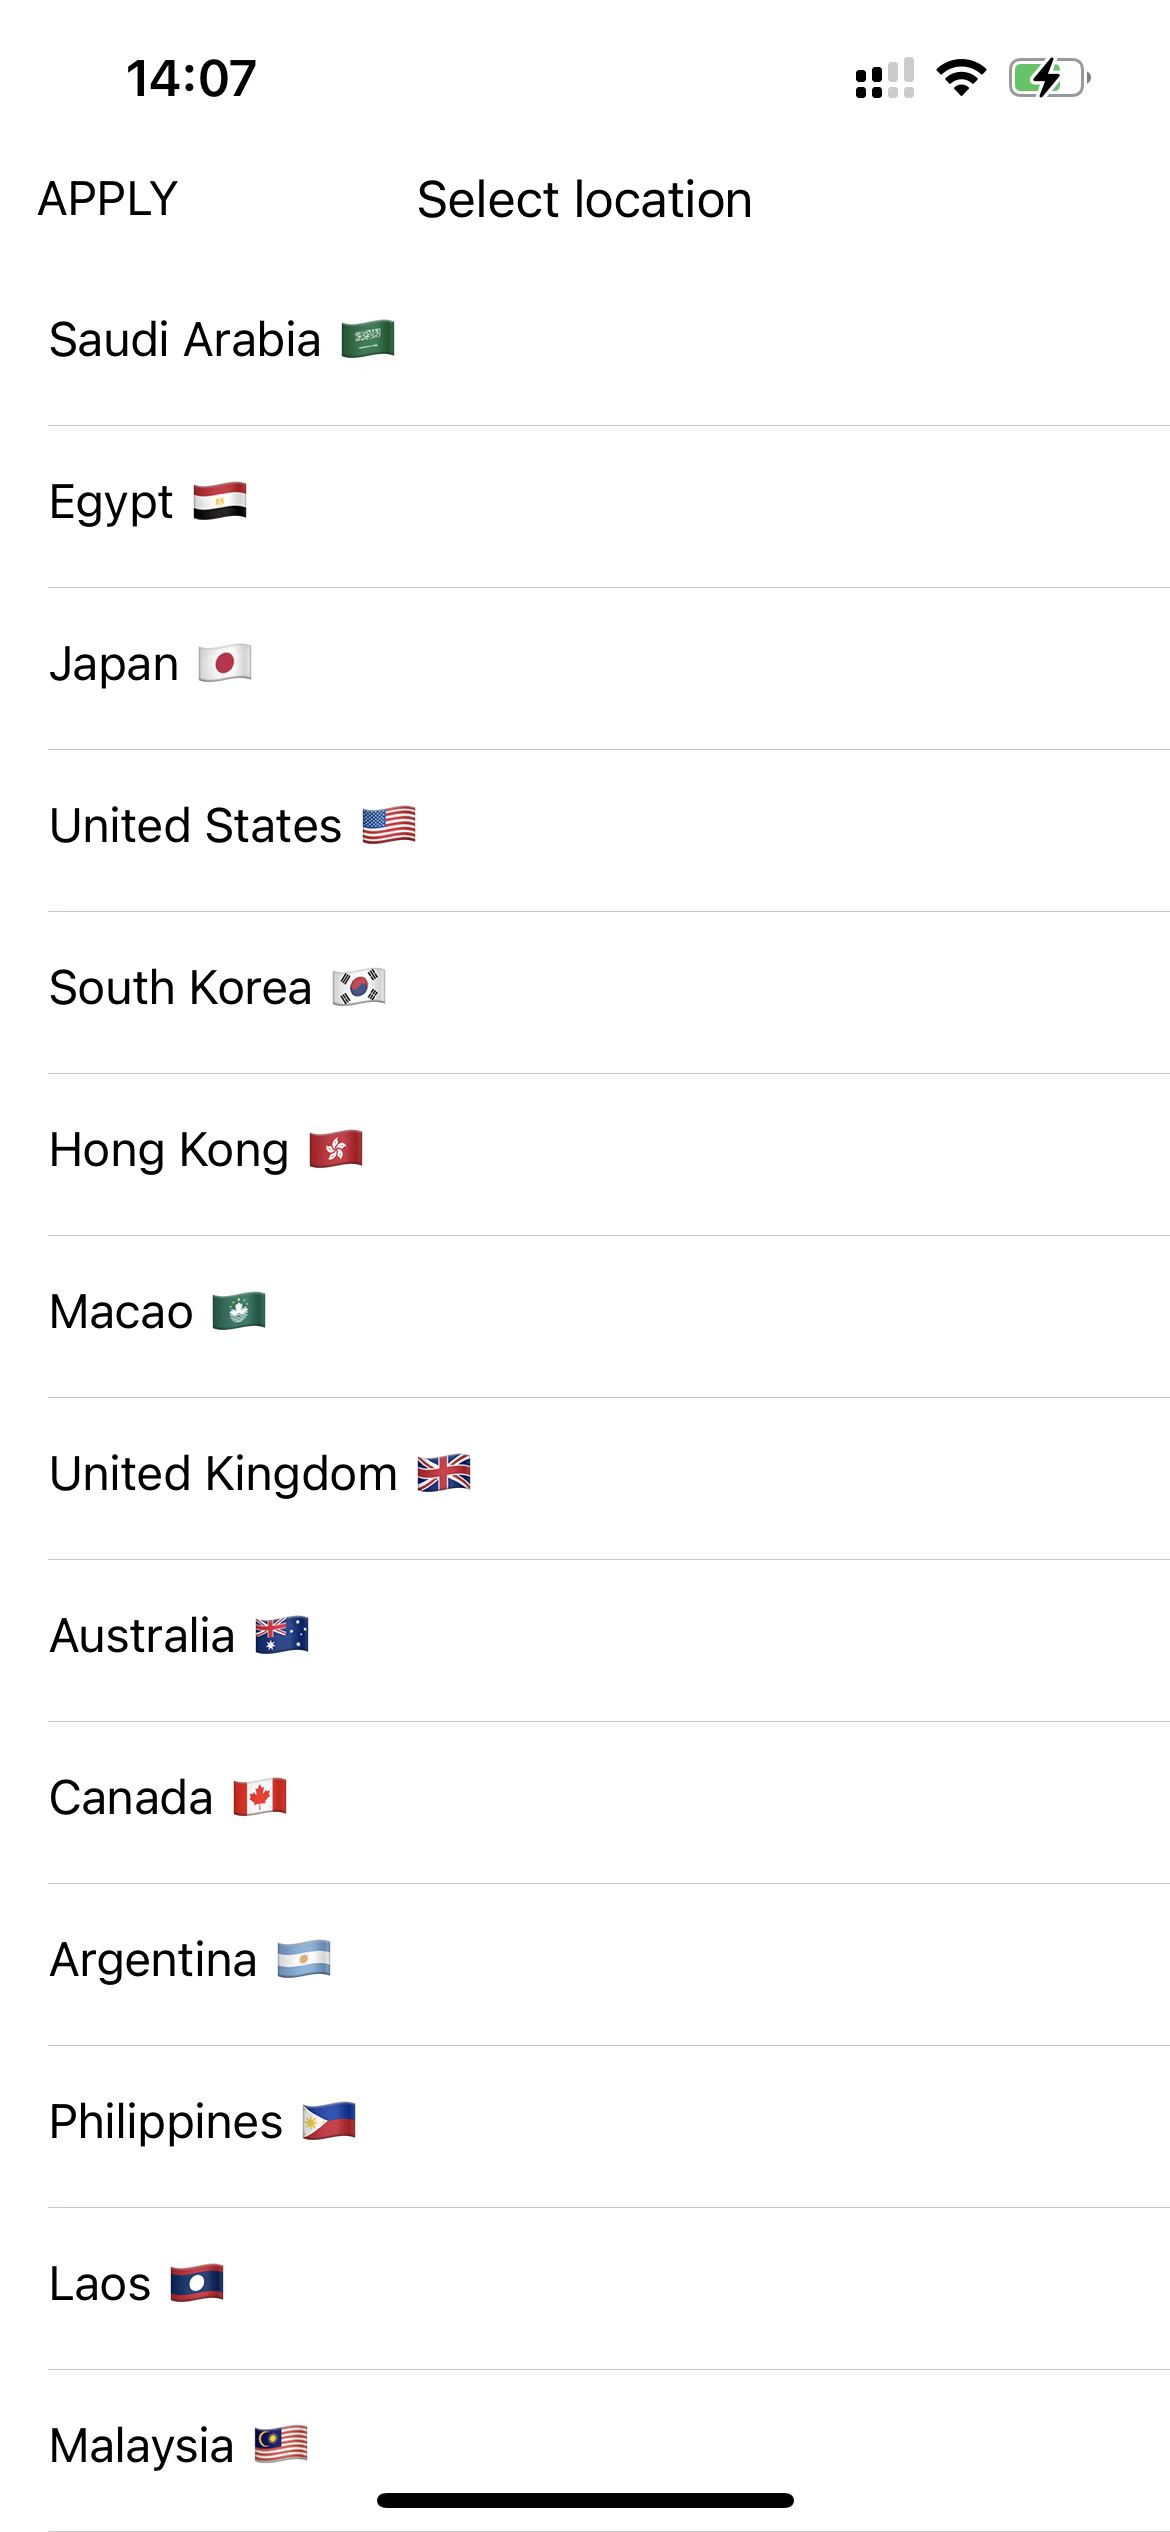Screen dimensions: 1170x2532
Task: Tap the battery charging indicator
Action: [x=1048, y=78]
